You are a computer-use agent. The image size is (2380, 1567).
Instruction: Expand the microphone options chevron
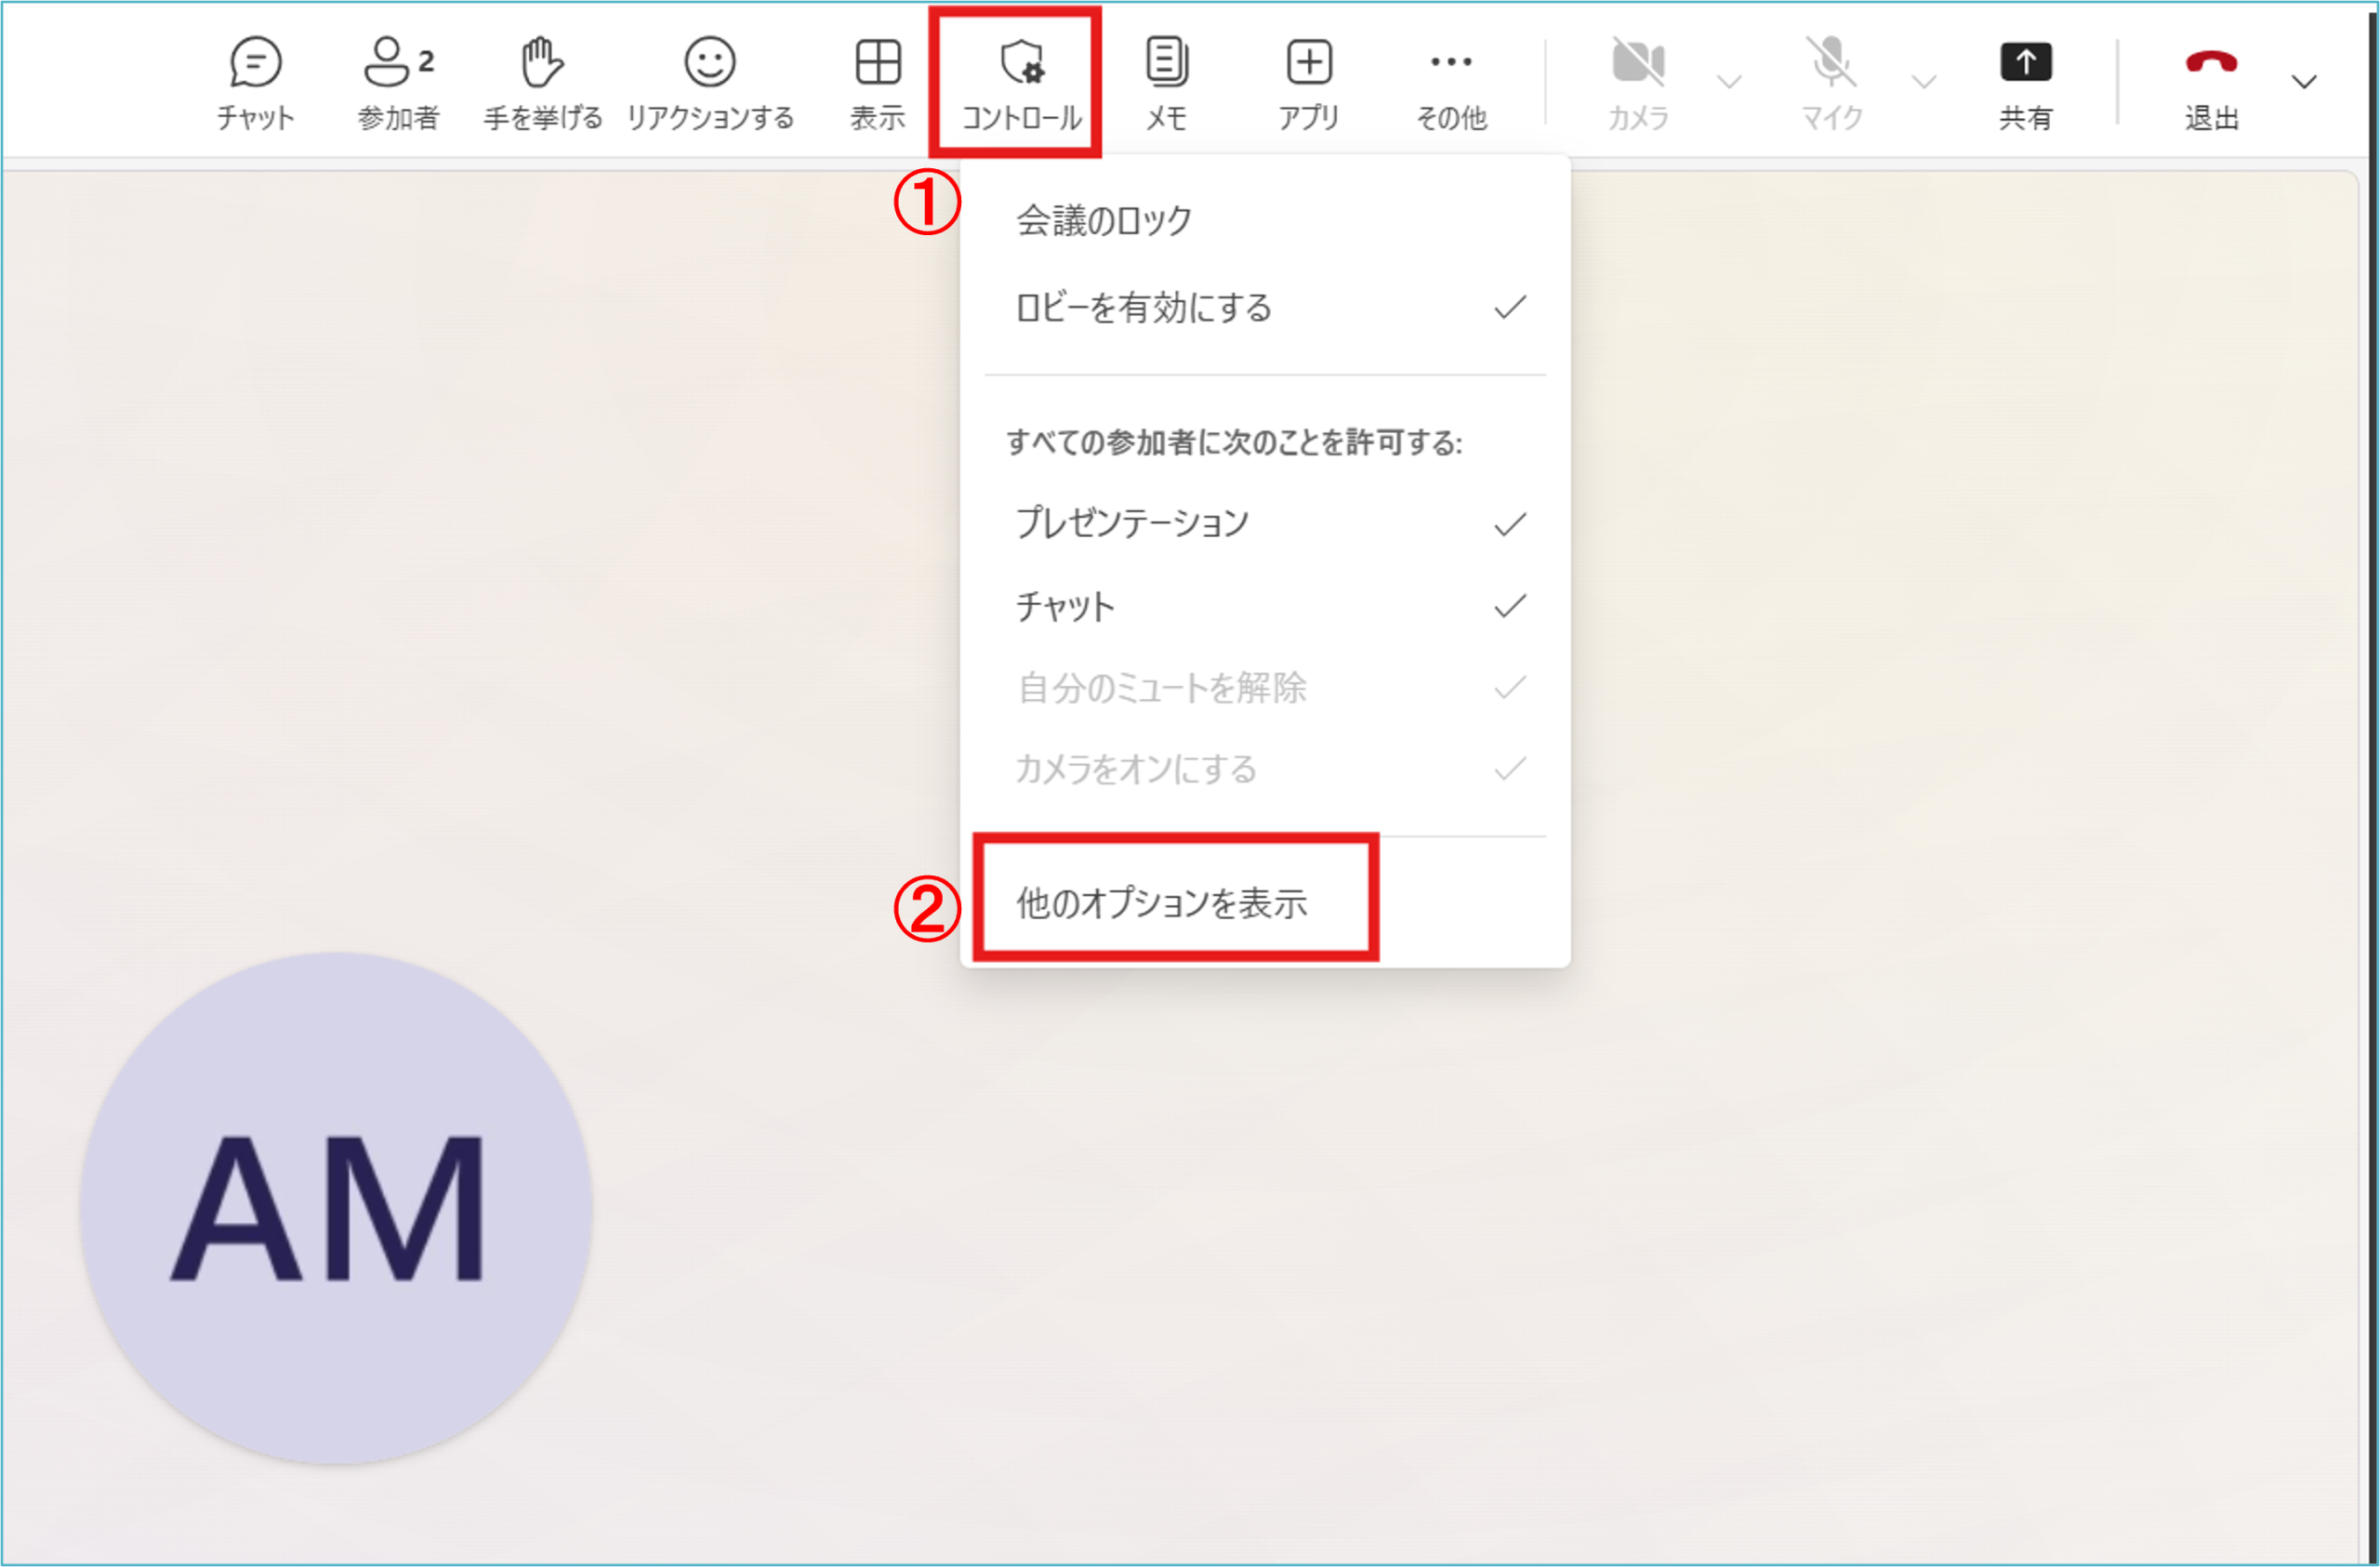point(1924,82)
